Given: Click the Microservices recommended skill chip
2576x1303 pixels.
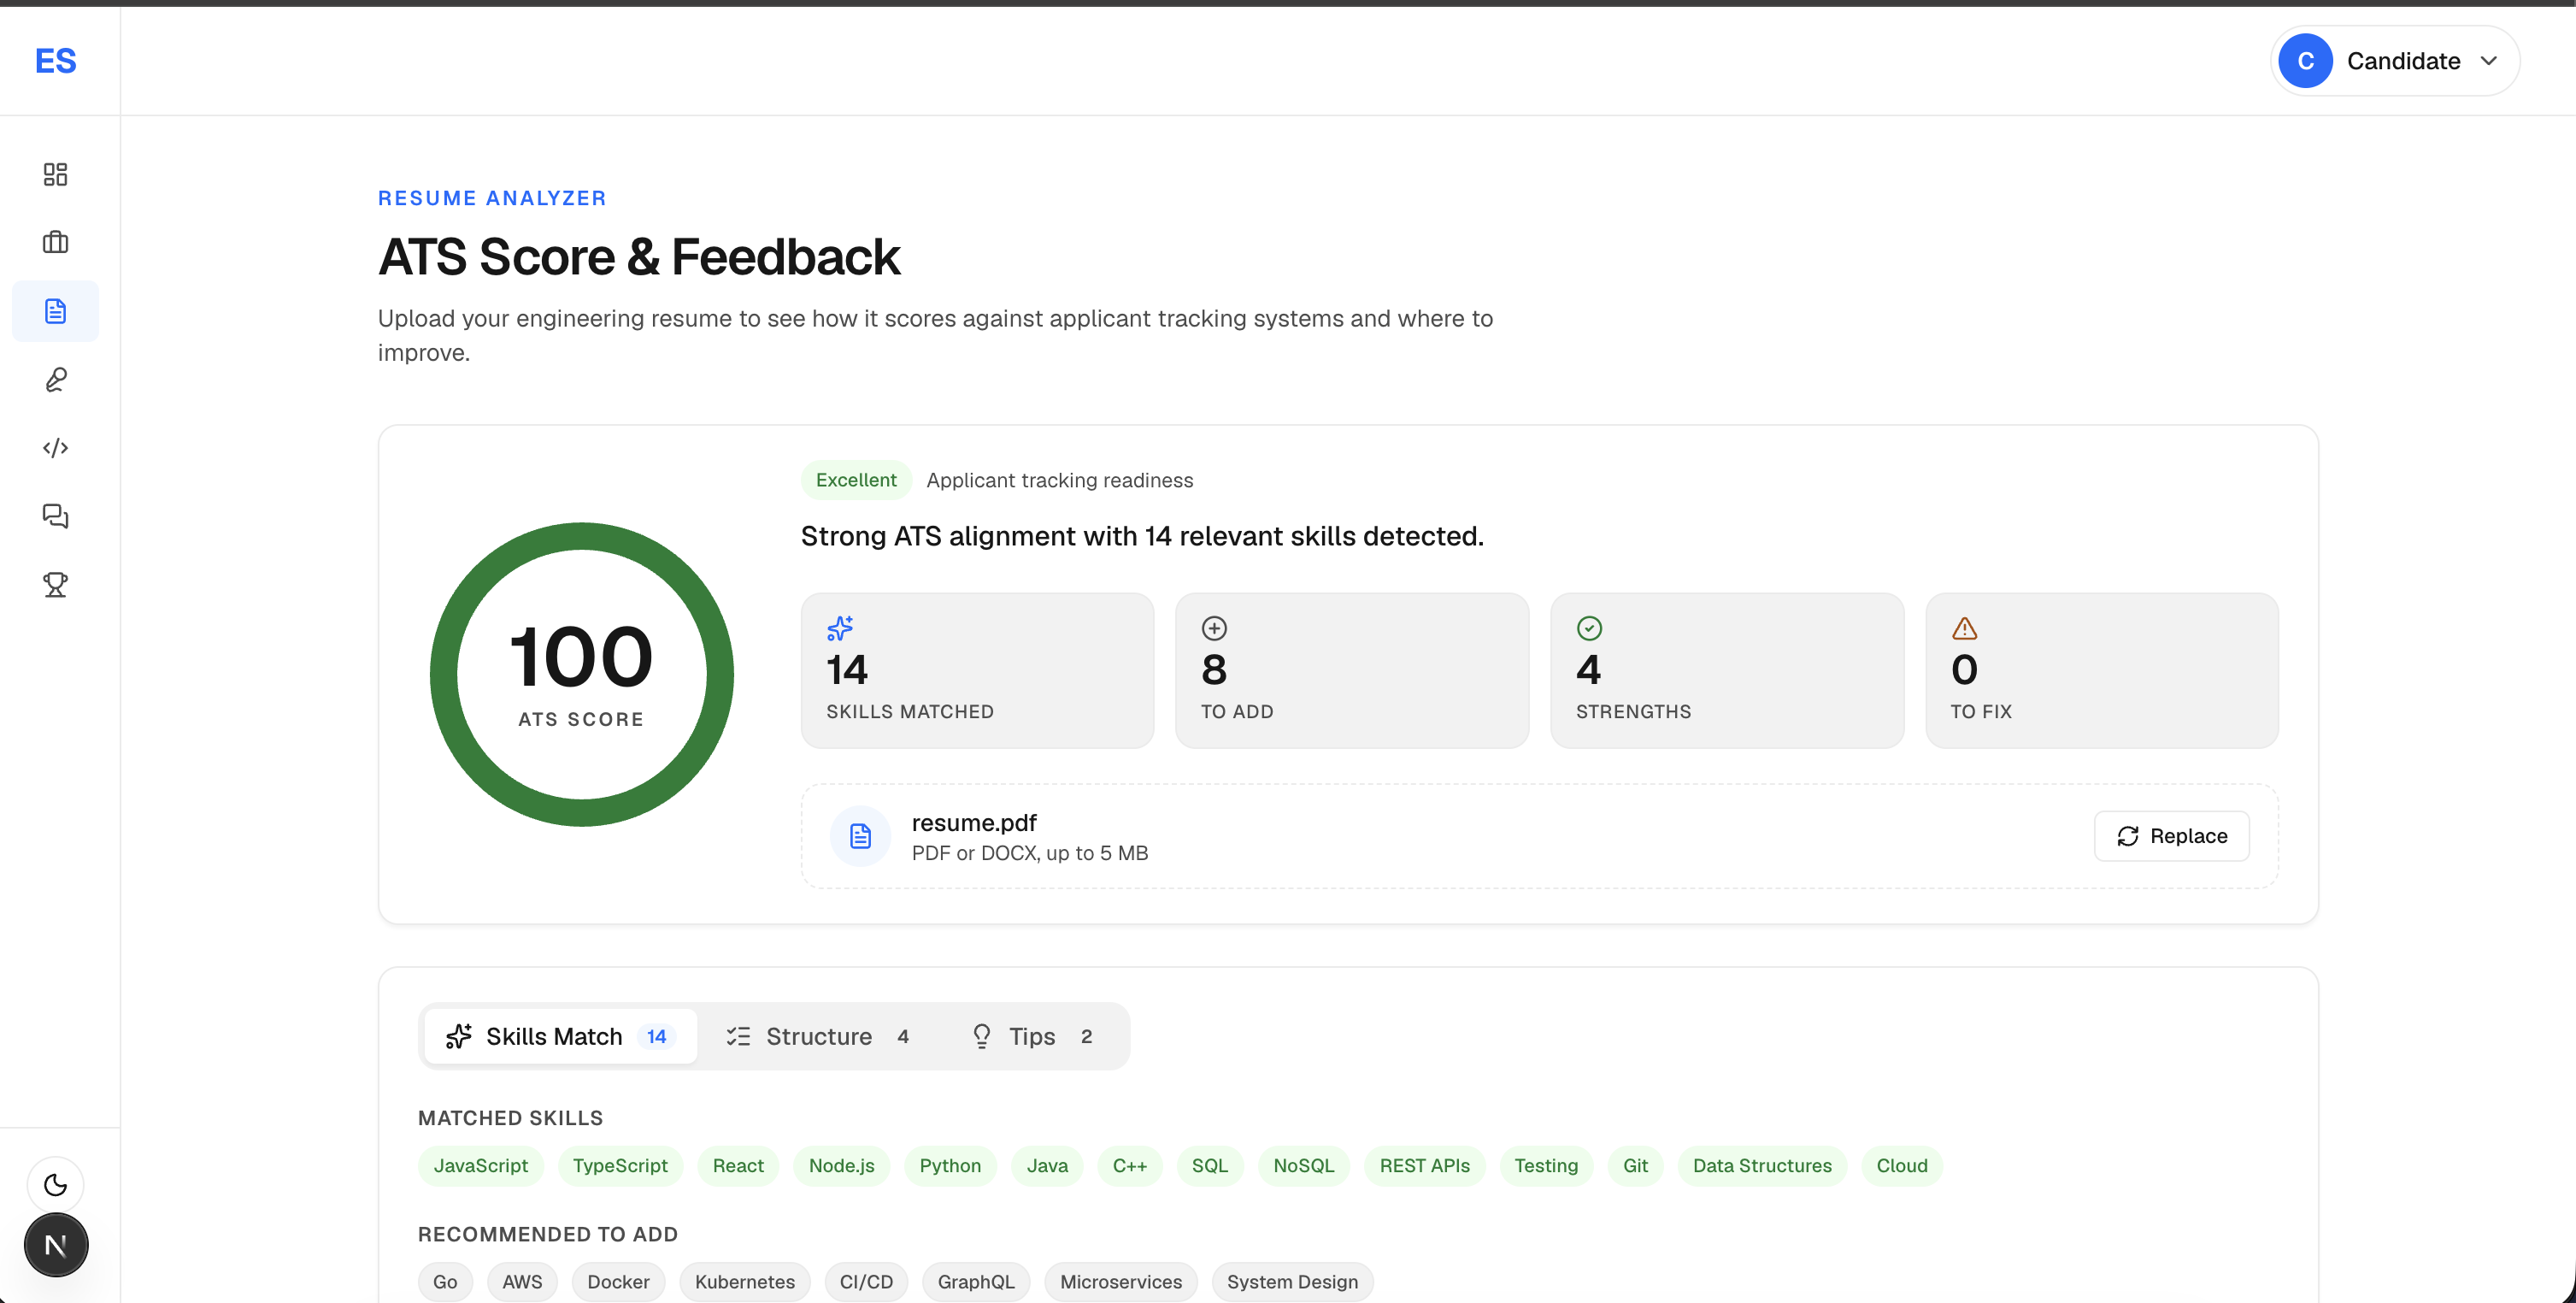Looking at the screenshot, I should click(1121, 1282).
